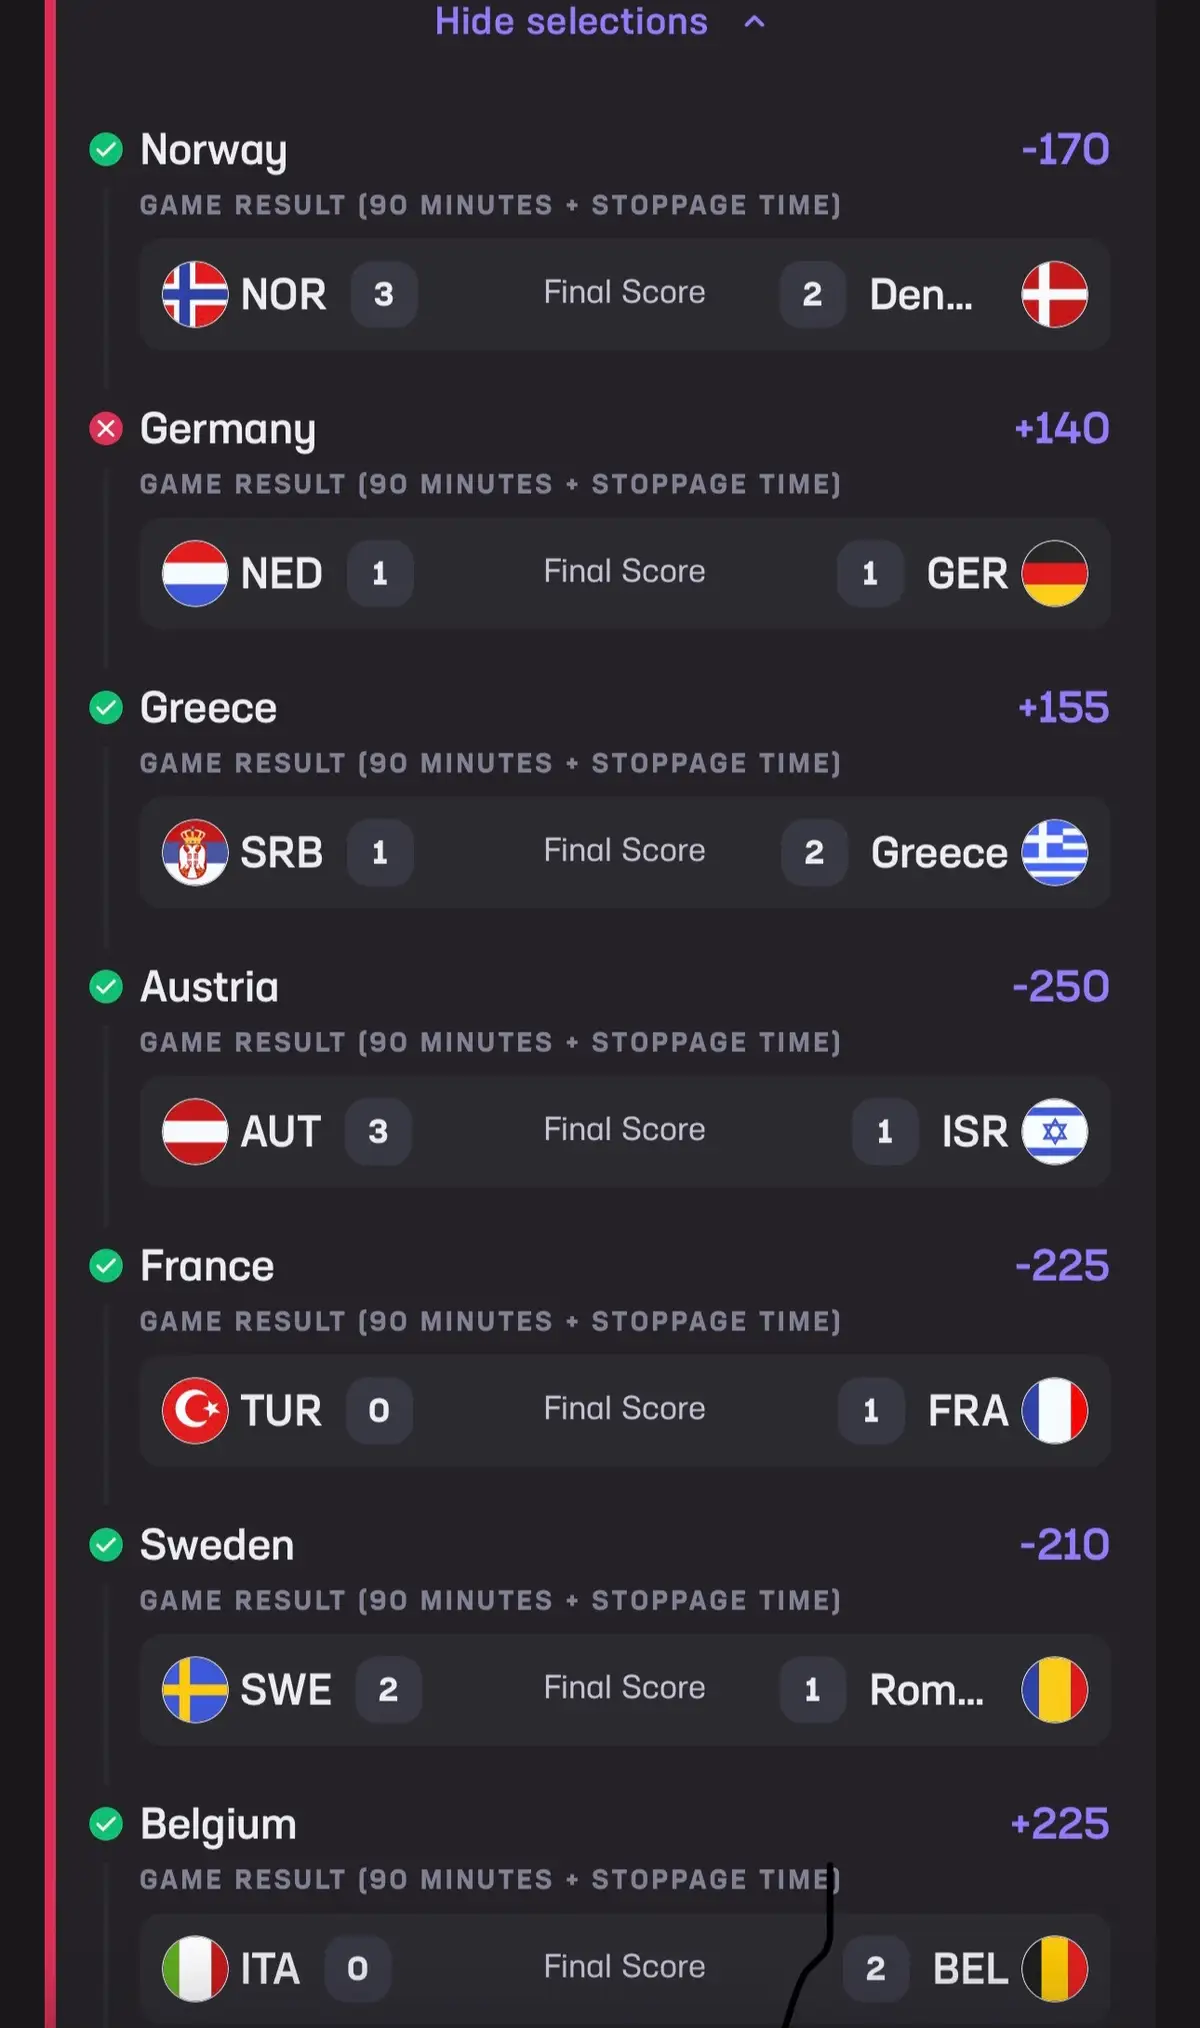Tap the Greece flag icon
The image size is (1200, 2028).
coord(1054,852)
